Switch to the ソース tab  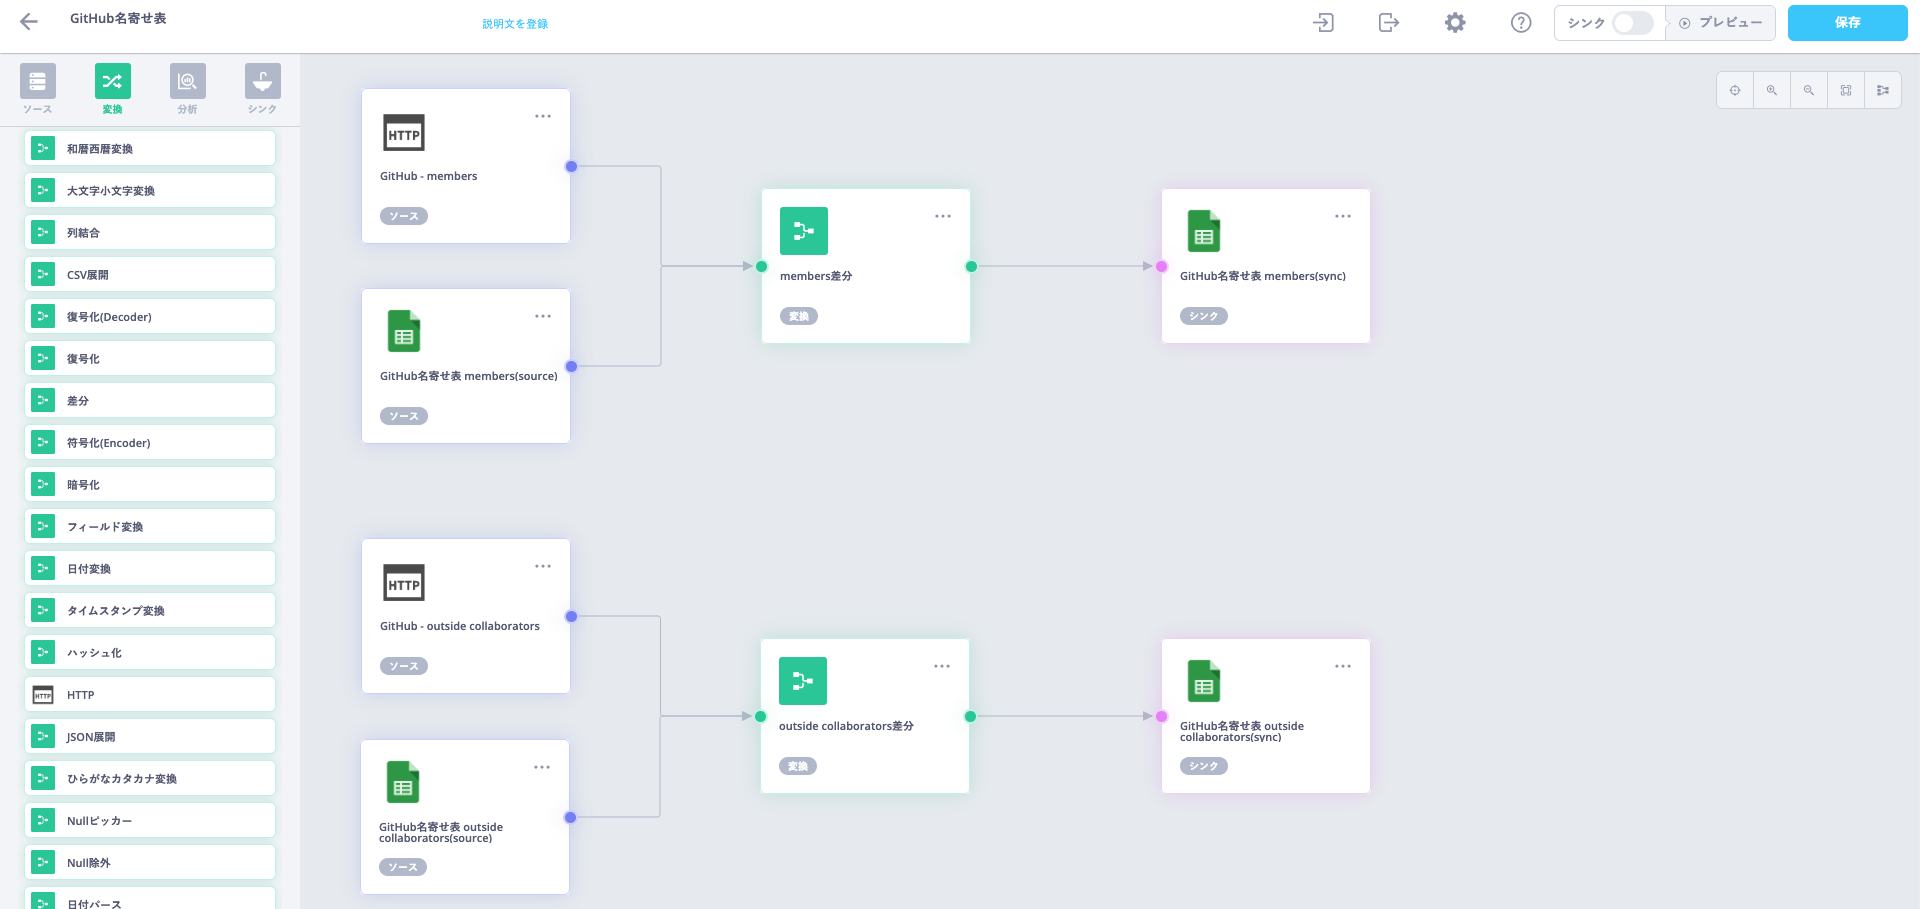(x=38, y=88)
